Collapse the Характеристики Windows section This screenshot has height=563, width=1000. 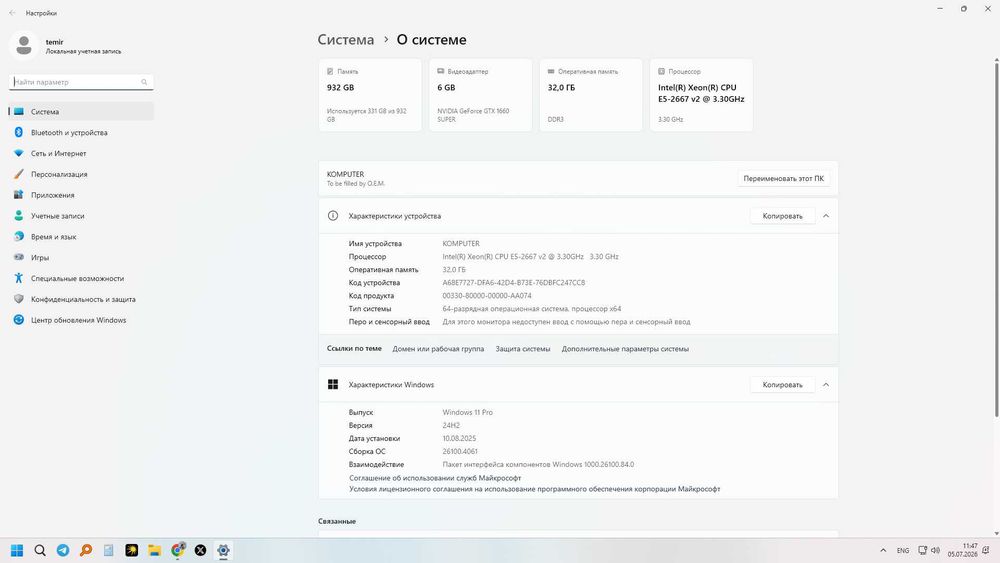point(826,385)
